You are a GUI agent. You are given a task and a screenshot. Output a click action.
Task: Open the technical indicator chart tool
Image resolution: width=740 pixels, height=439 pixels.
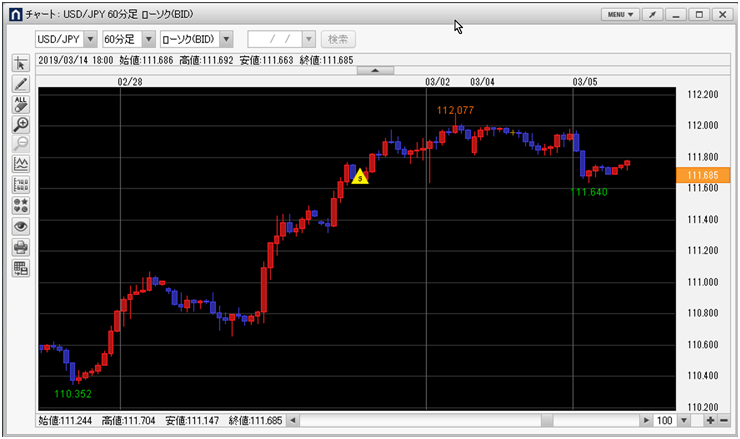tap(20, 165)
